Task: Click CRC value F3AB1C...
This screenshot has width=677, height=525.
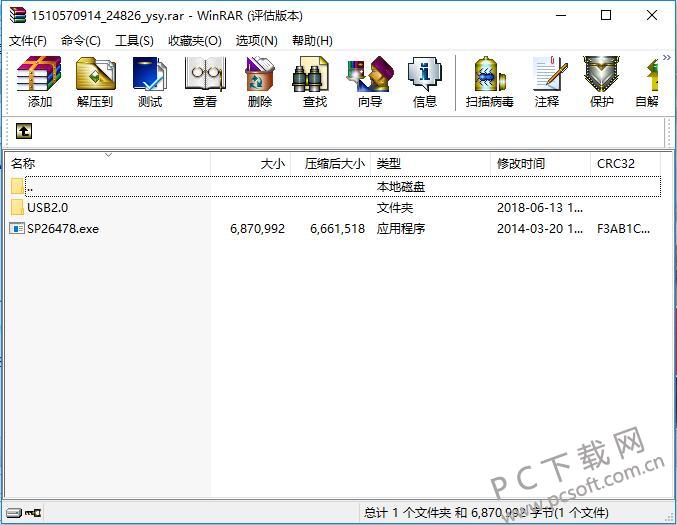Action: 623,228
